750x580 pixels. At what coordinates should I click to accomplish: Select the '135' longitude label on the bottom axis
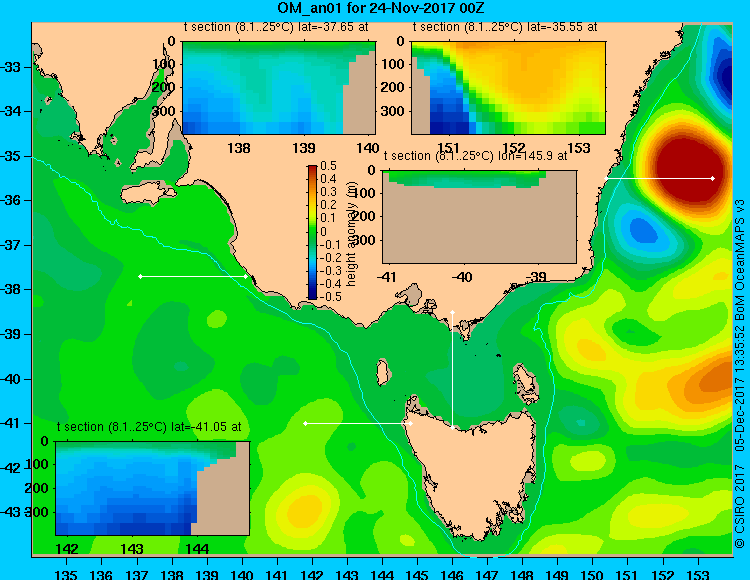(x=66, y=574)
